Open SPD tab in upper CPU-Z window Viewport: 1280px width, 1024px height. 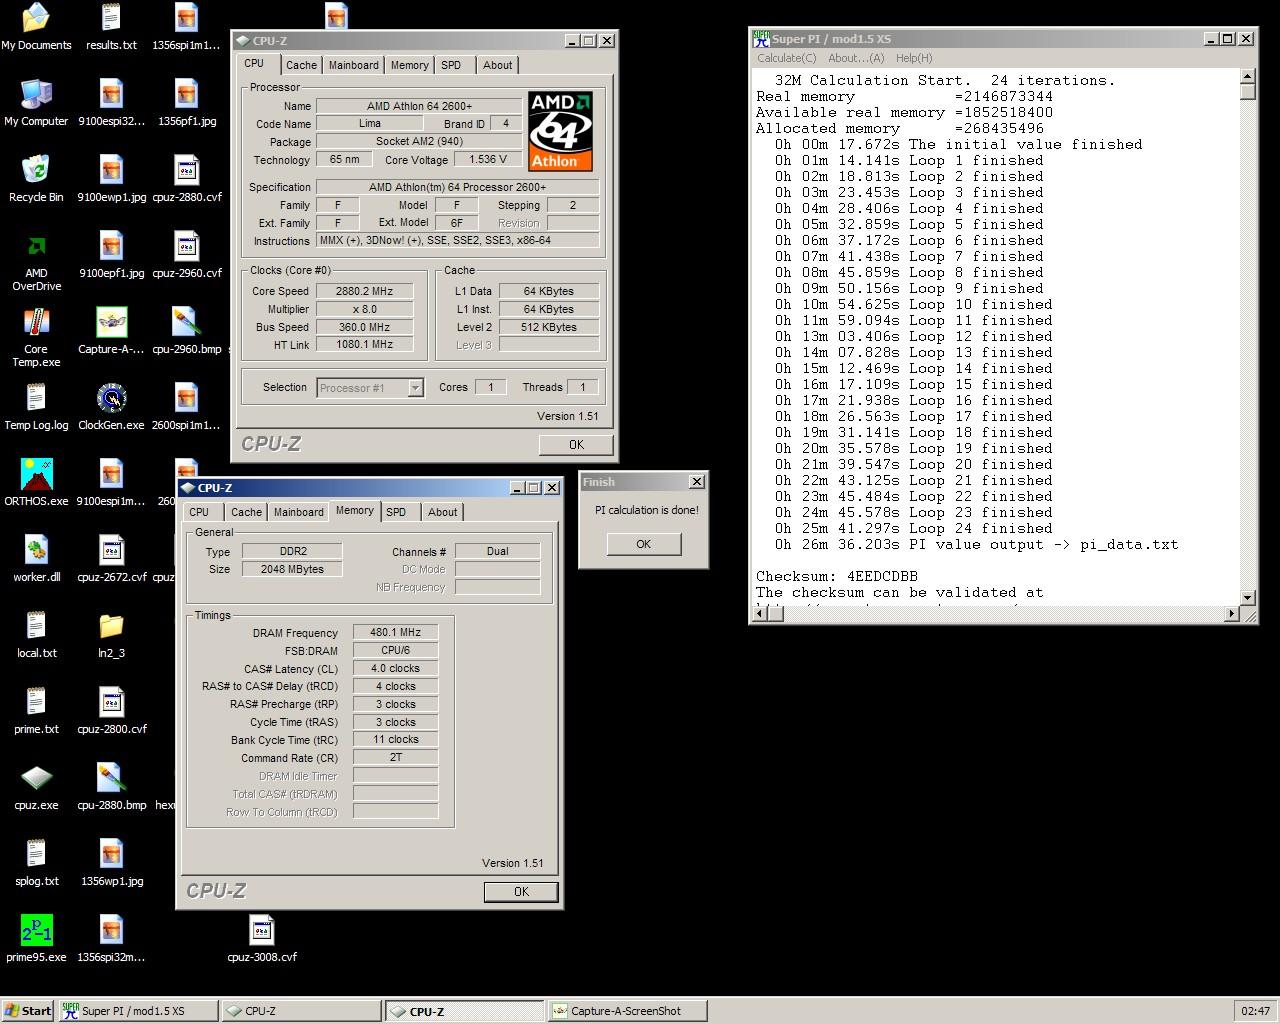pyautogui.click(x=451, y=65)
